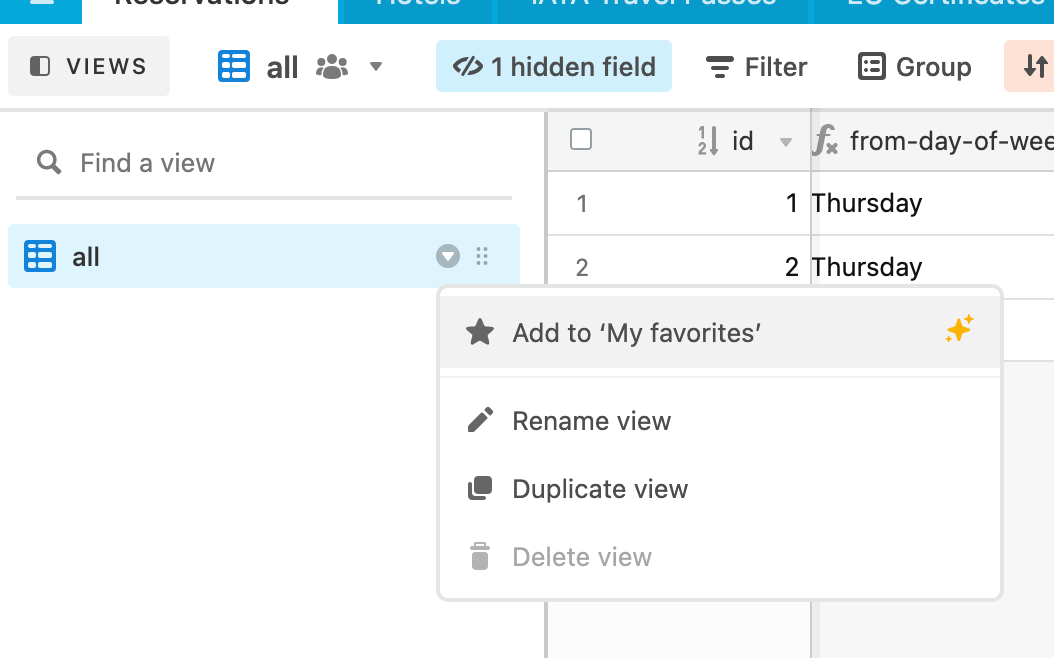Click the hidden-field eye-slash icon
Viewport: 1054px width, 658px height.
[x=468, y=66]
